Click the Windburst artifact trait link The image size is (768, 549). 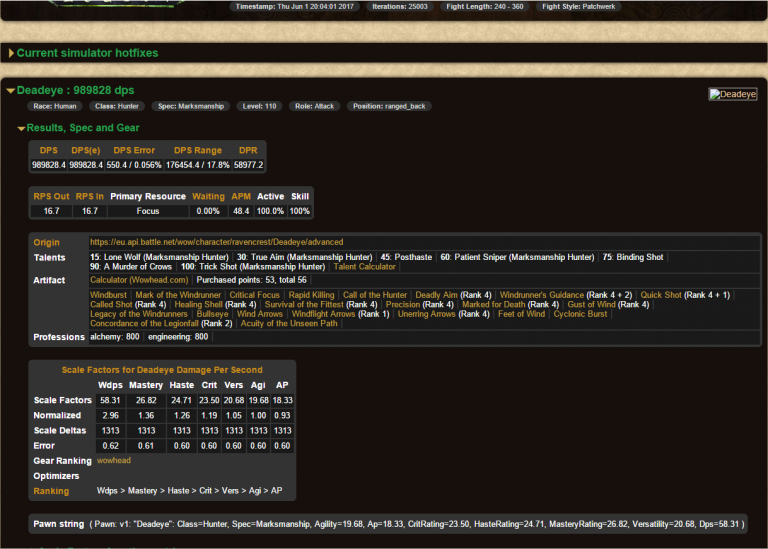(x=108, y=295)
